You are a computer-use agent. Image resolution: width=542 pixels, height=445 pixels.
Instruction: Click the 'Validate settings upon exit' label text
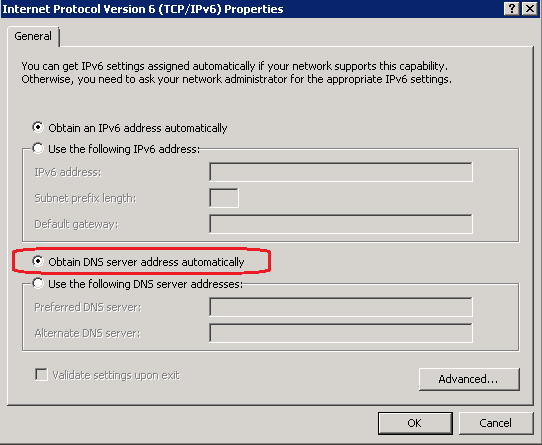coord(116,375)
